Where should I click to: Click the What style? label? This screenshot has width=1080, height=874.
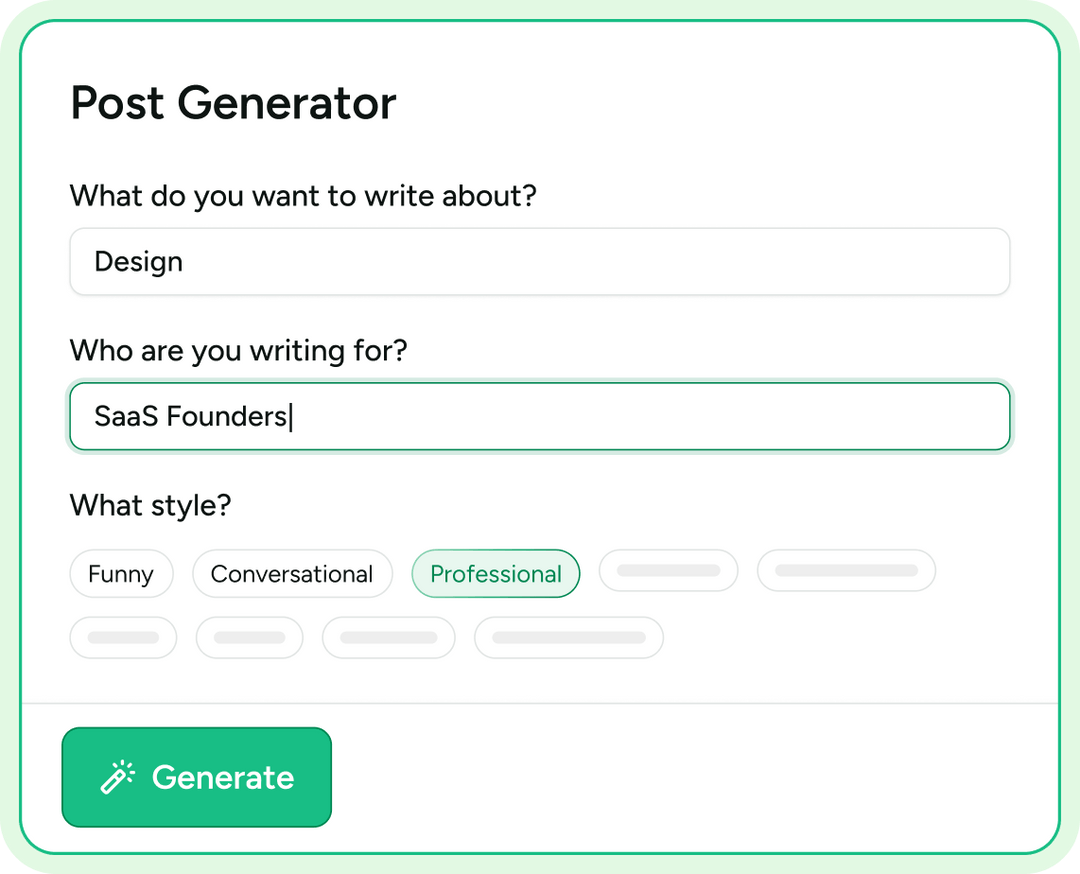[x=149, y=506]
